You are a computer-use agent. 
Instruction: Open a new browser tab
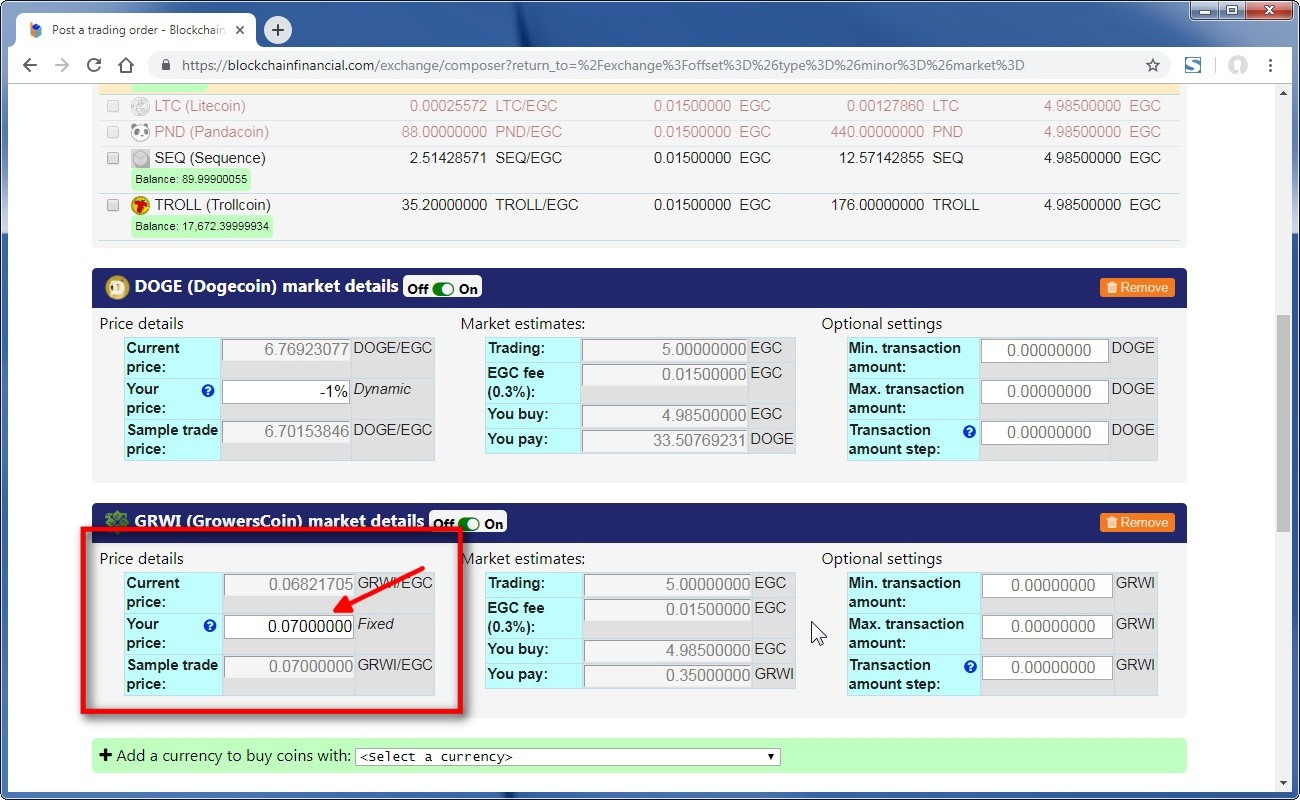point(277,30)
